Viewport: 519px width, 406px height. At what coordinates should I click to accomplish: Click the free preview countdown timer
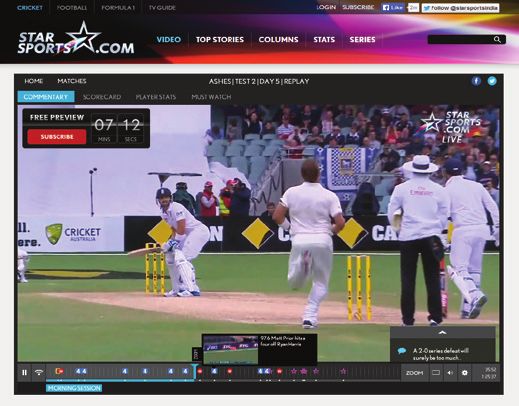point(117,128)
